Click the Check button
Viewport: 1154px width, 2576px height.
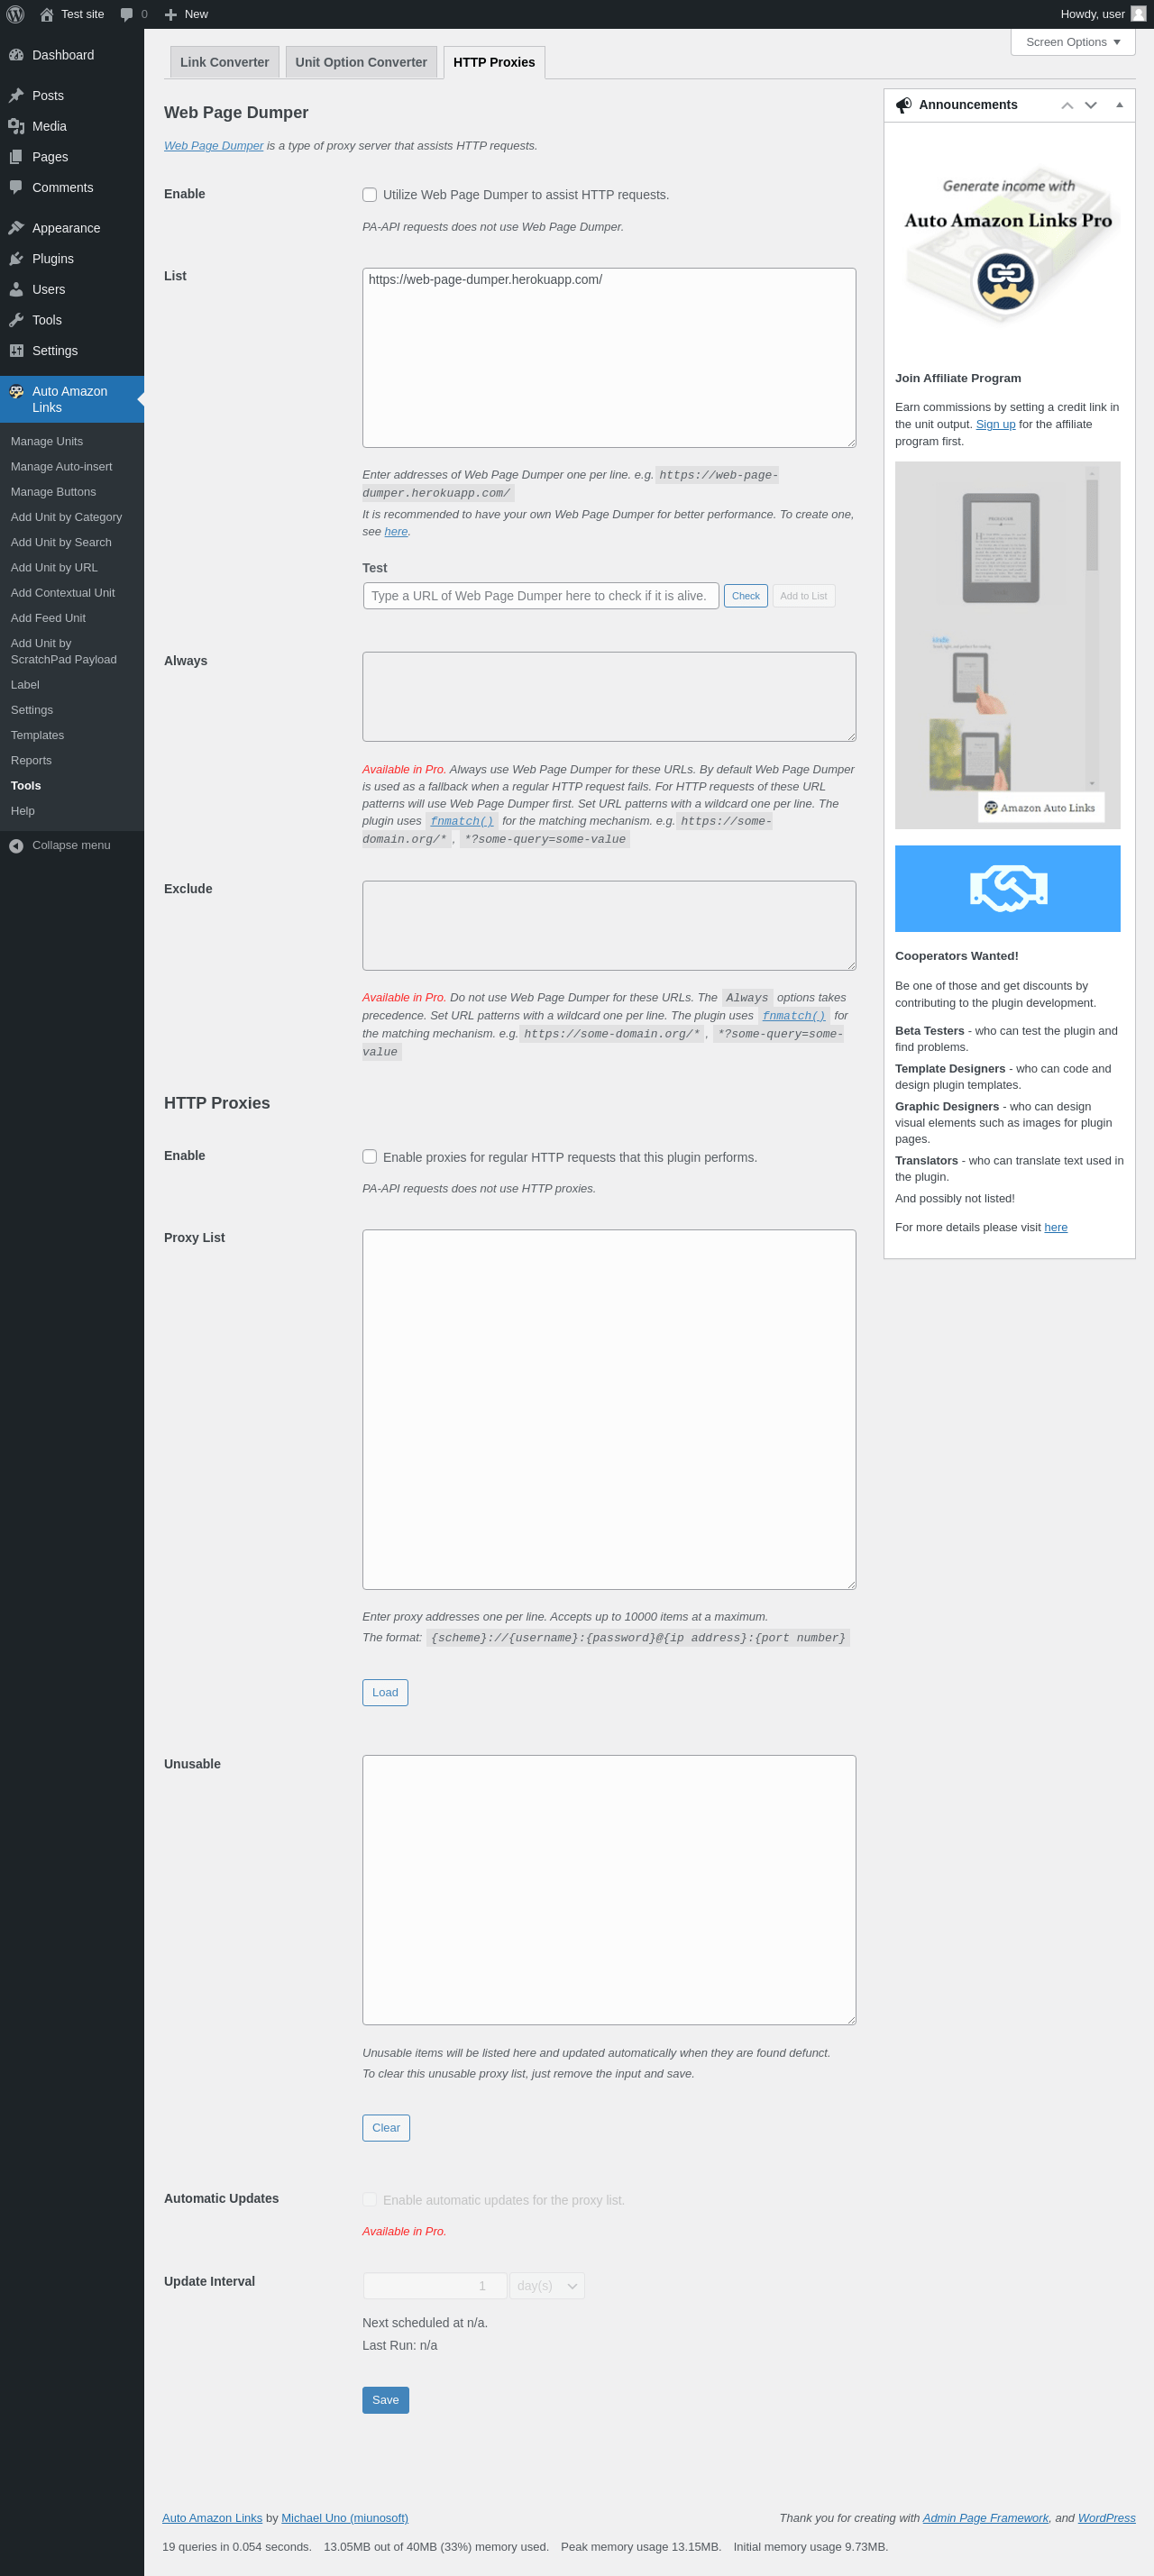(745, 596)
